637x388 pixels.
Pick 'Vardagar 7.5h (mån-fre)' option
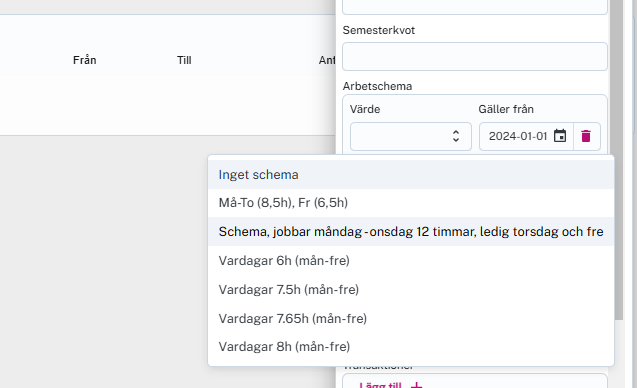click(411, 290)
